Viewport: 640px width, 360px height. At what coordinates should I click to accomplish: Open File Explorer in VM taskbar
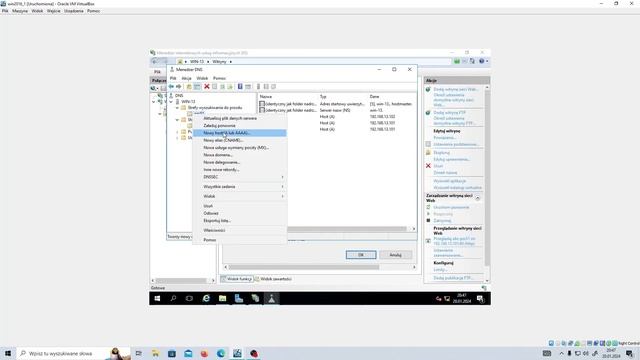click(222, 299)
